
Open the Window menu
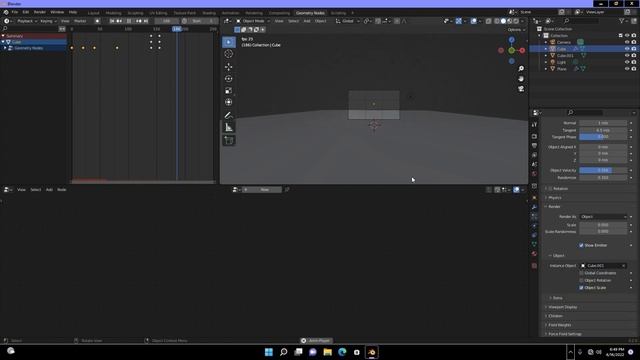click(x=57, y=12)
